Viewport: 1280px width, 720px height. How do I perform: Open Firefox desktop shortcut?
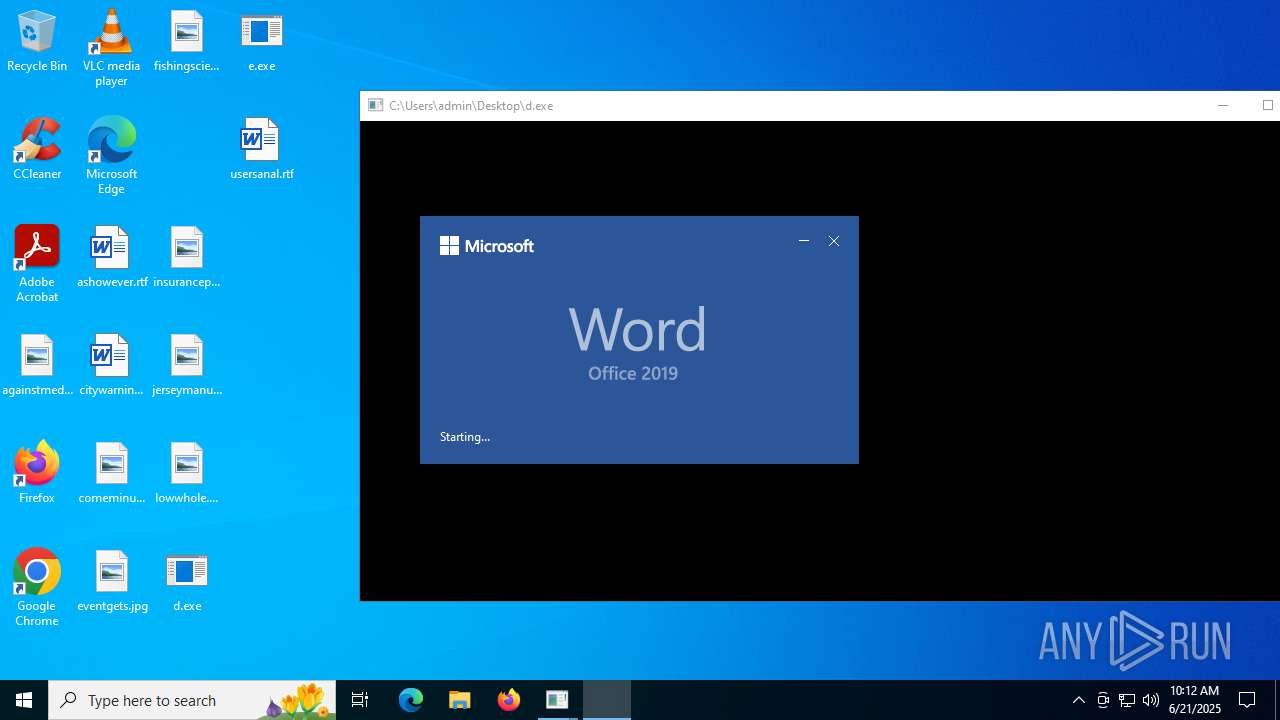pyautogui.click(x=37, y=474)
